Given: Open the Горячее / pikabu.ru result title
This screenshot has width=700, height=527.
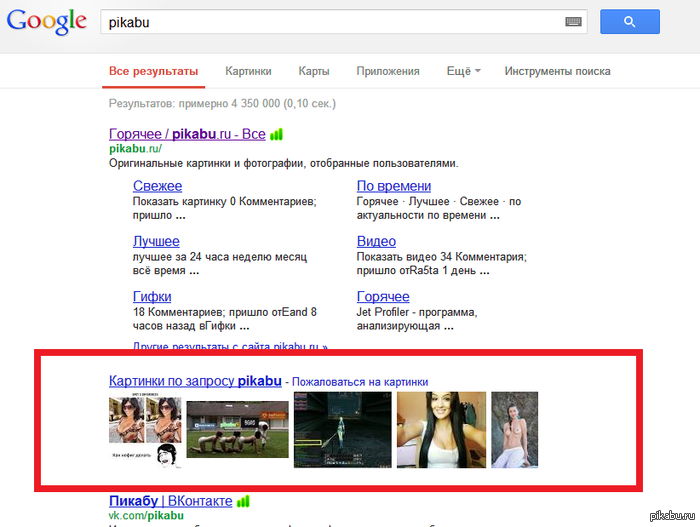Looking at the screenshot, I should (x=187, y=134).
